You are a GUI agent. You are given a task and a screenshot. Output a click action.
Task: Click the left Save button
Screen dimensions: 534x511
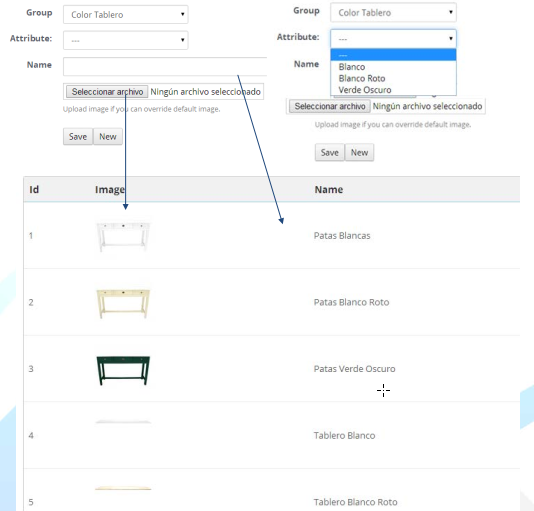78,137
